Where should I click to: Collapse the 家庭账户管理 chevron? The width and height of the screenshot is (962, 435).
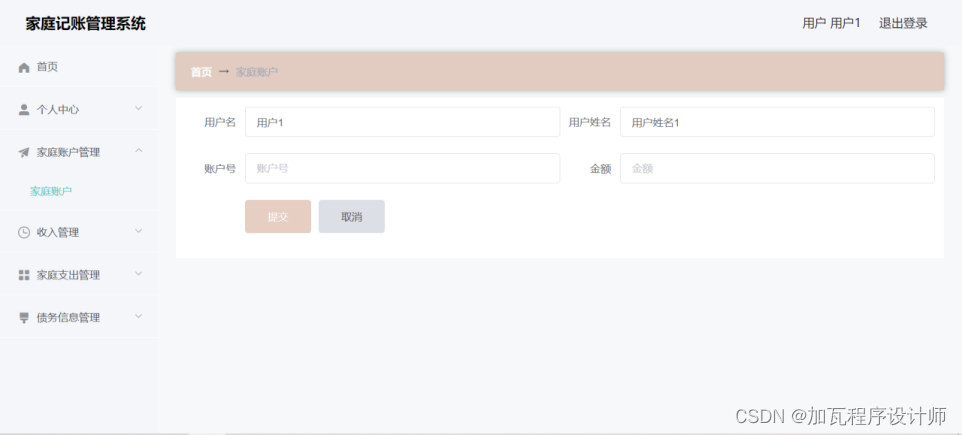tap(139, 151)
